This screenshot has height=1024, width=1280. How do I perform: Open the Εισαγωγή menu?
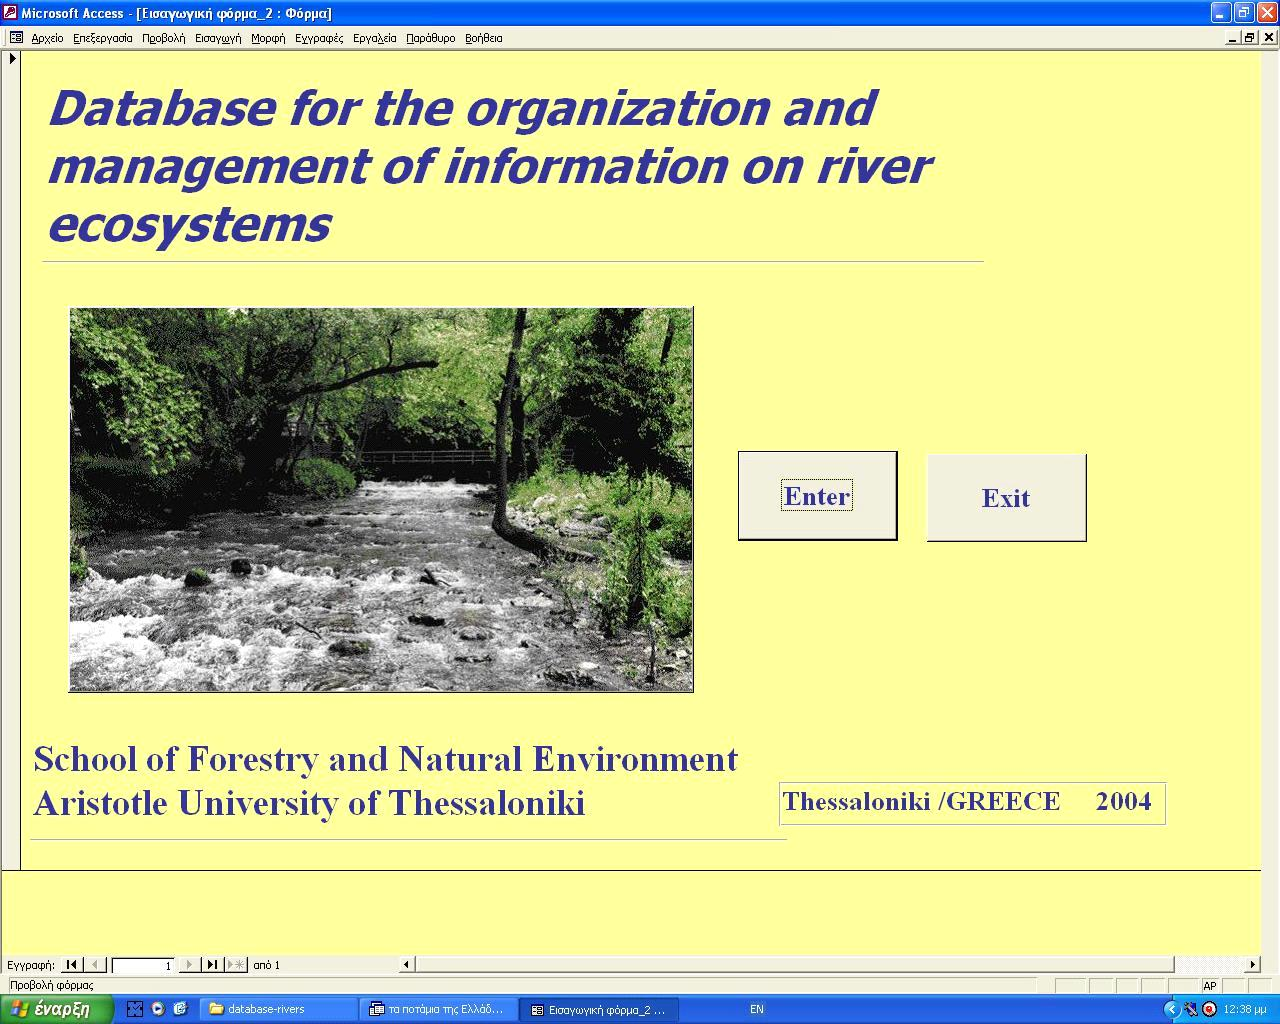tap(218, 38)
